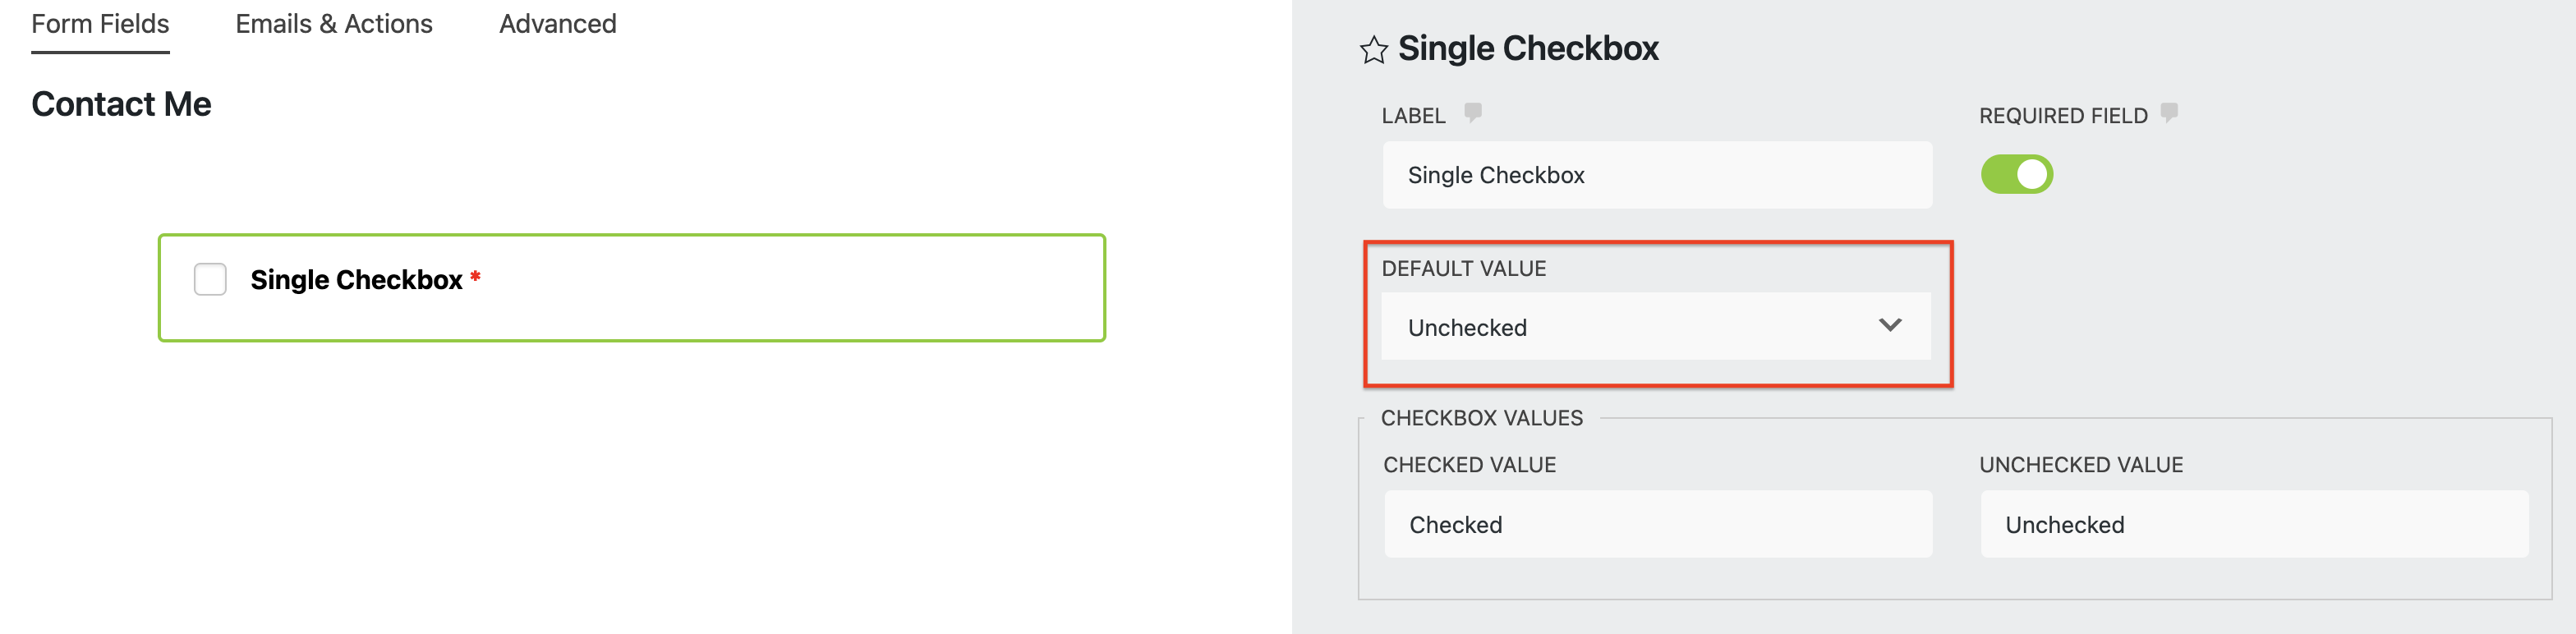The width and height of the screenshot is (2576, 634).
Task: Select the Form Fields tab
Action: pos(99,23)
